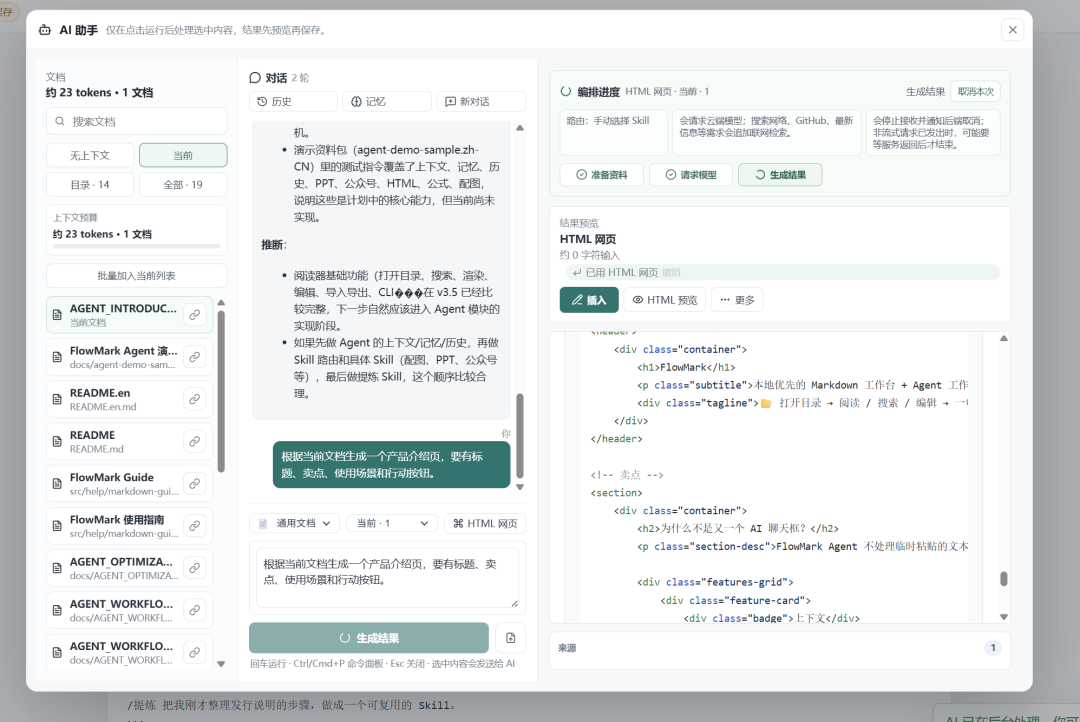The image size is (1080, 722).
Task: Select AGENT_OPTIMIZA document item
Action: point(129,568)
